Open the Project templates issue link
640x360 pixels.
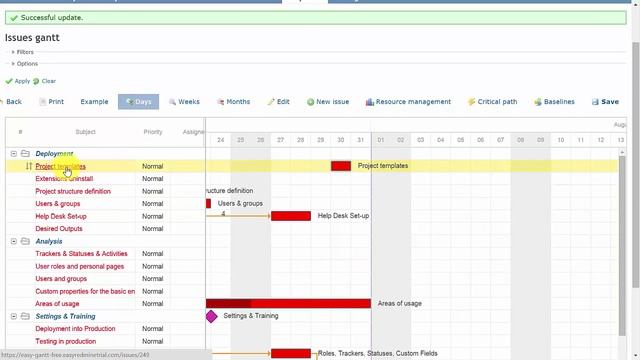[x=60, y=167]
